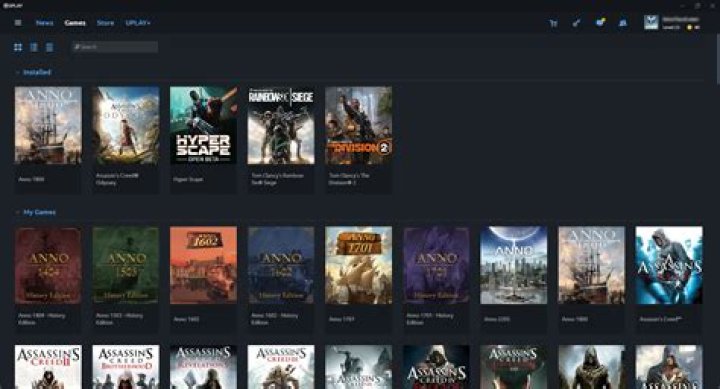720x389 pixels.
Task: Open the Anno 2205 tile
Action: pos(514,279)
